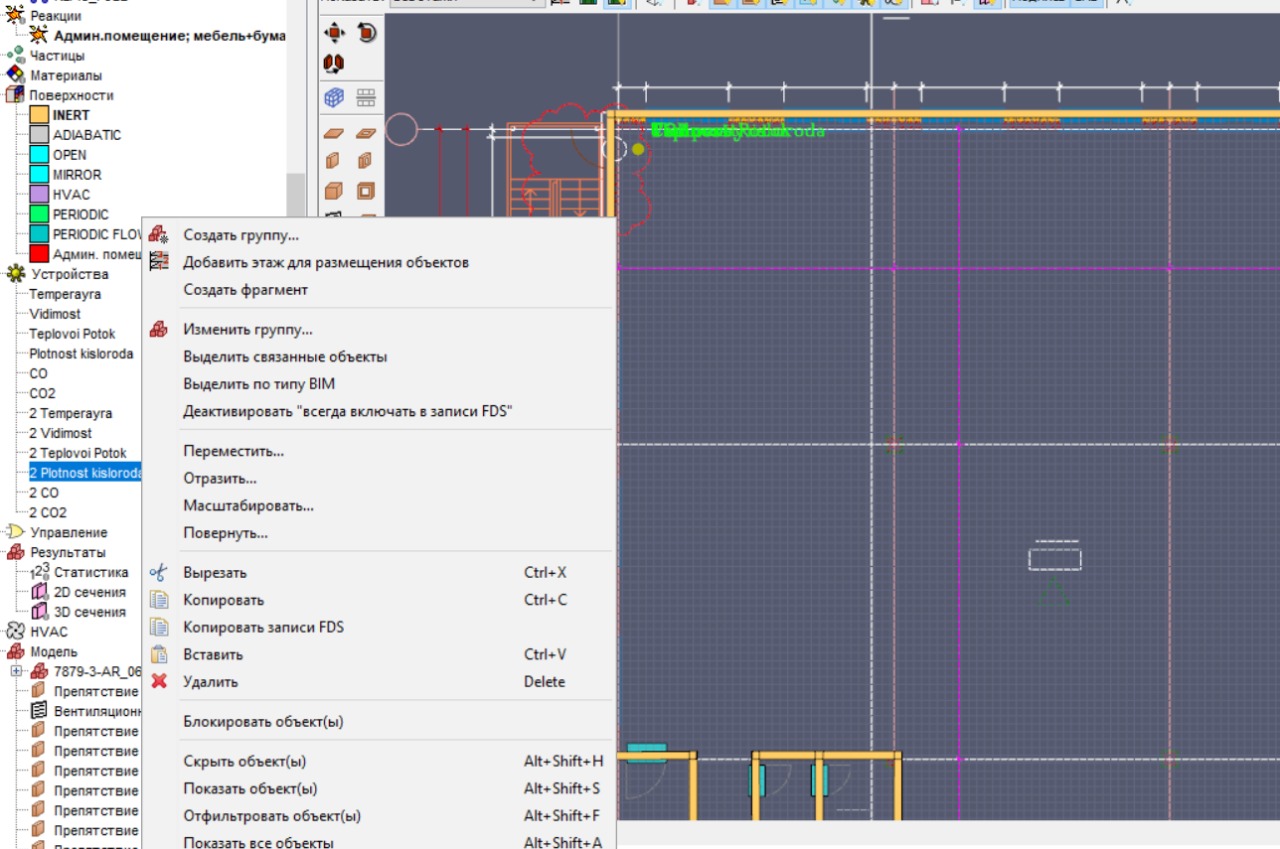Select the blue Mesh drawing tool
The width and height of the screenshot is (1280, 849).
click(x=334, y=97)
